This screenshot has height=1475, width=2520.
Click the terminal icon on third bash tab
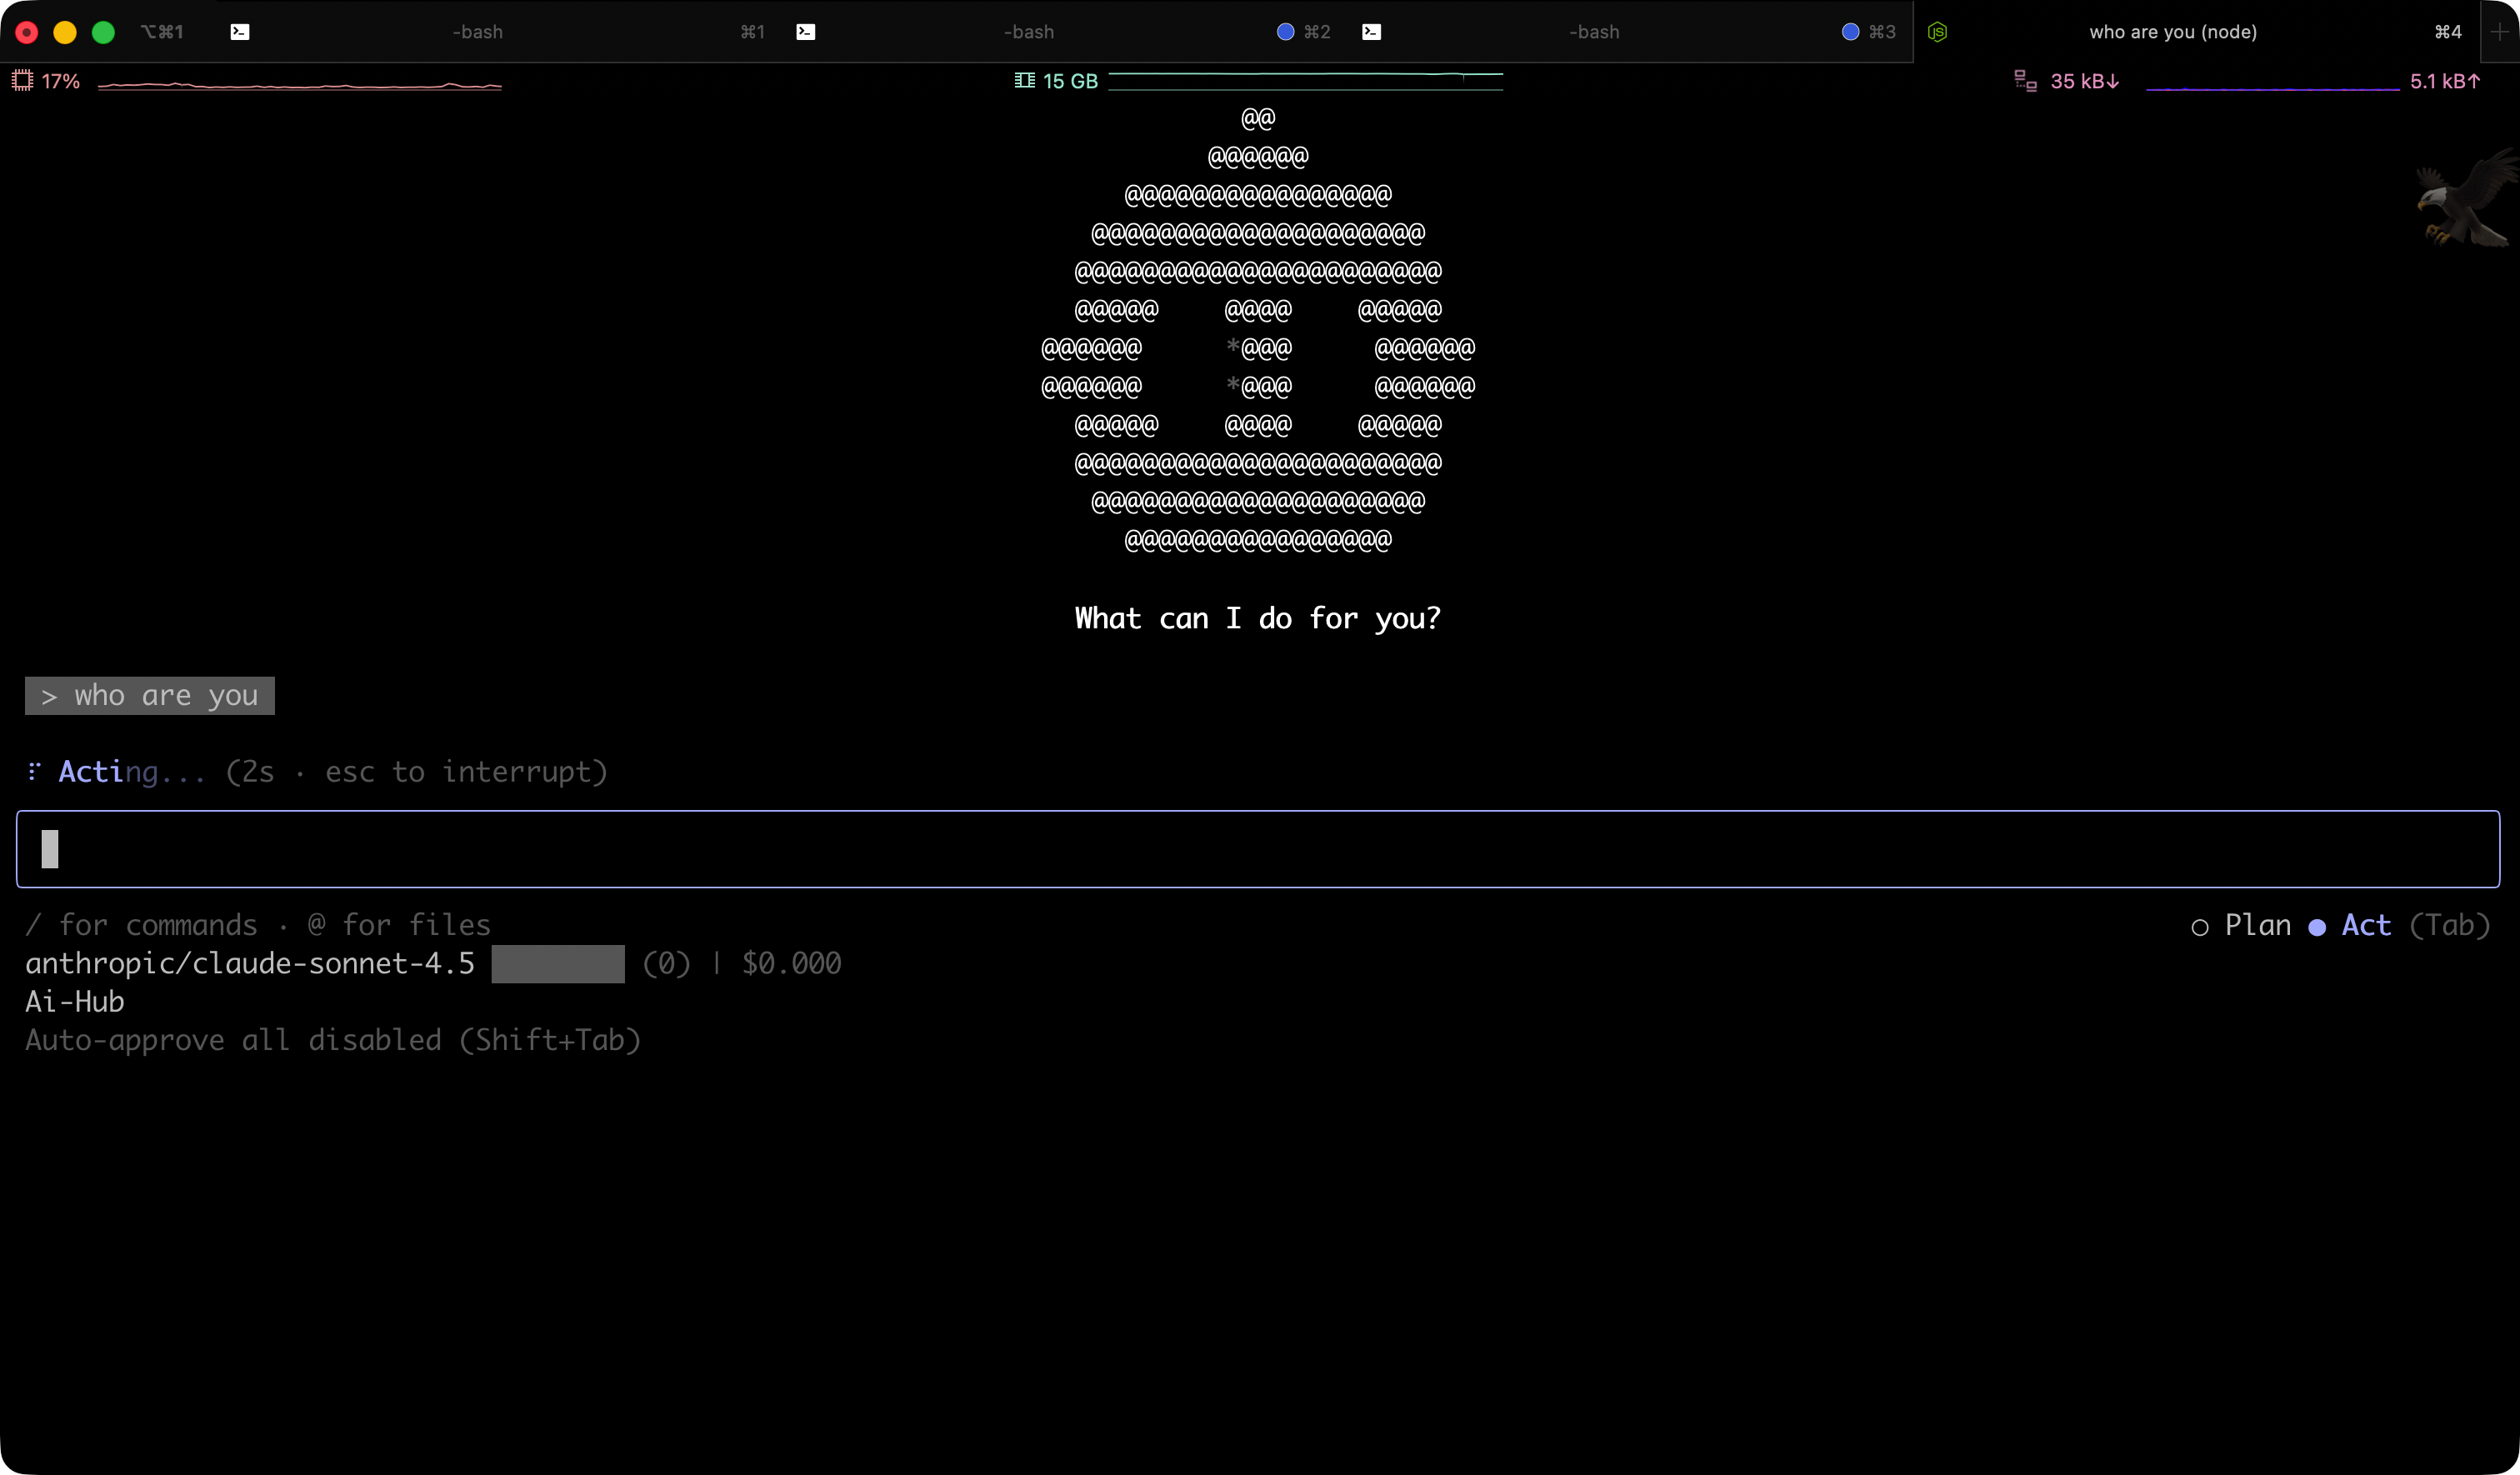pyautogui.click(x=1371, y=32)
